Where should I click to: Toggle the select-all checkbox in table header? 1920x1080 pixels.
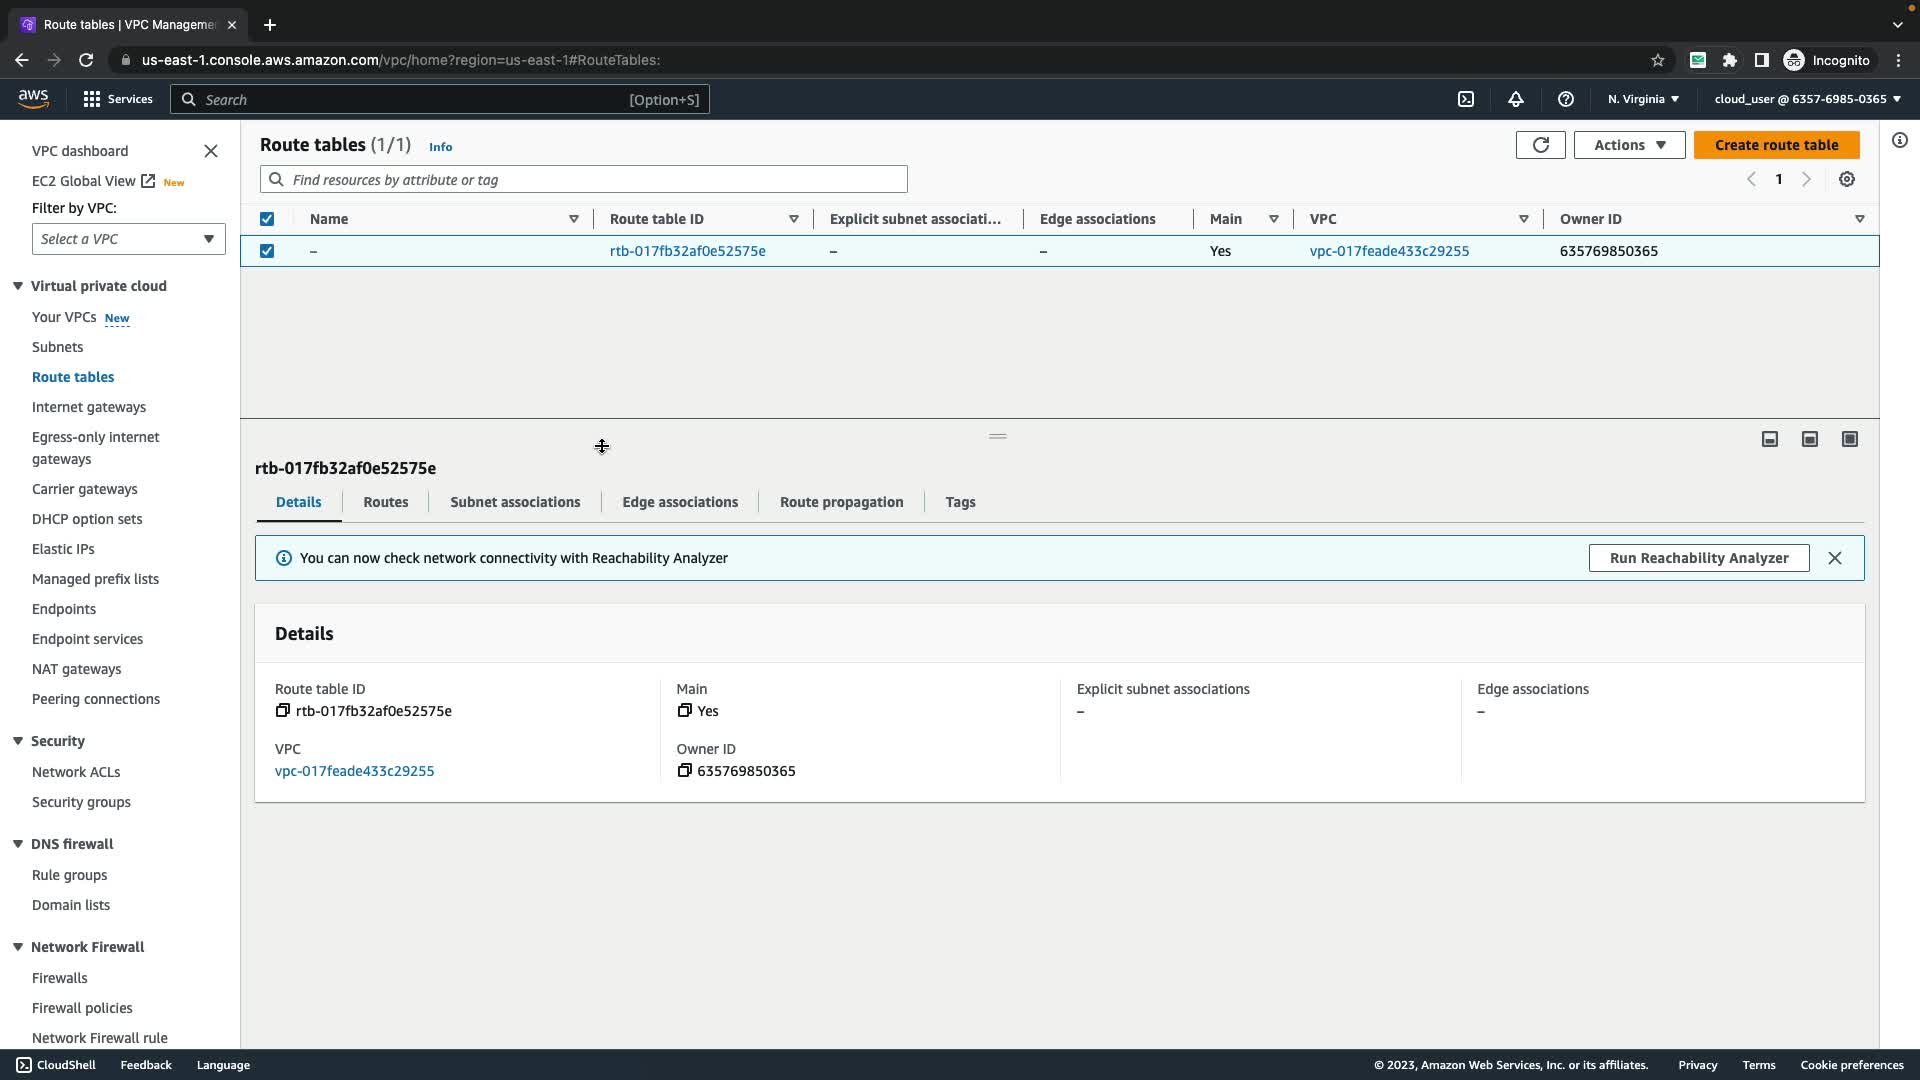[267, 219]
